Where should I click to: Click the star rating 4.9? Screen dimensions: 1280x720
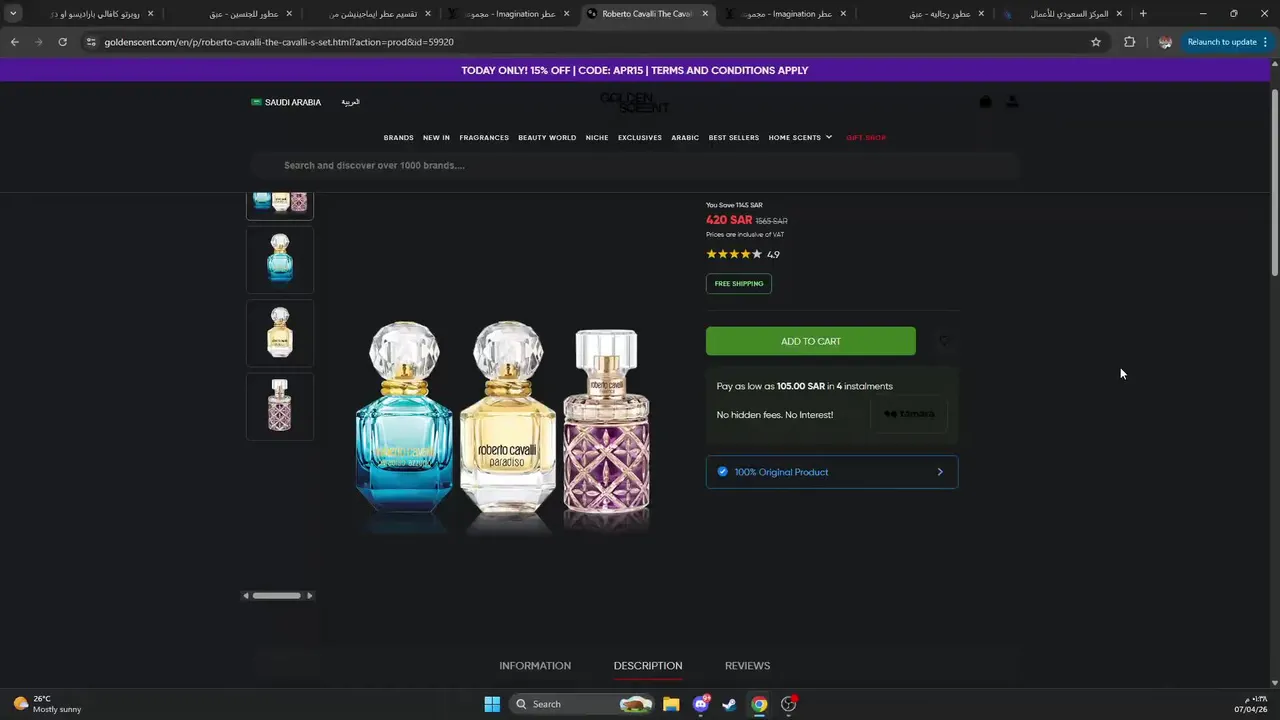(743, 254)
